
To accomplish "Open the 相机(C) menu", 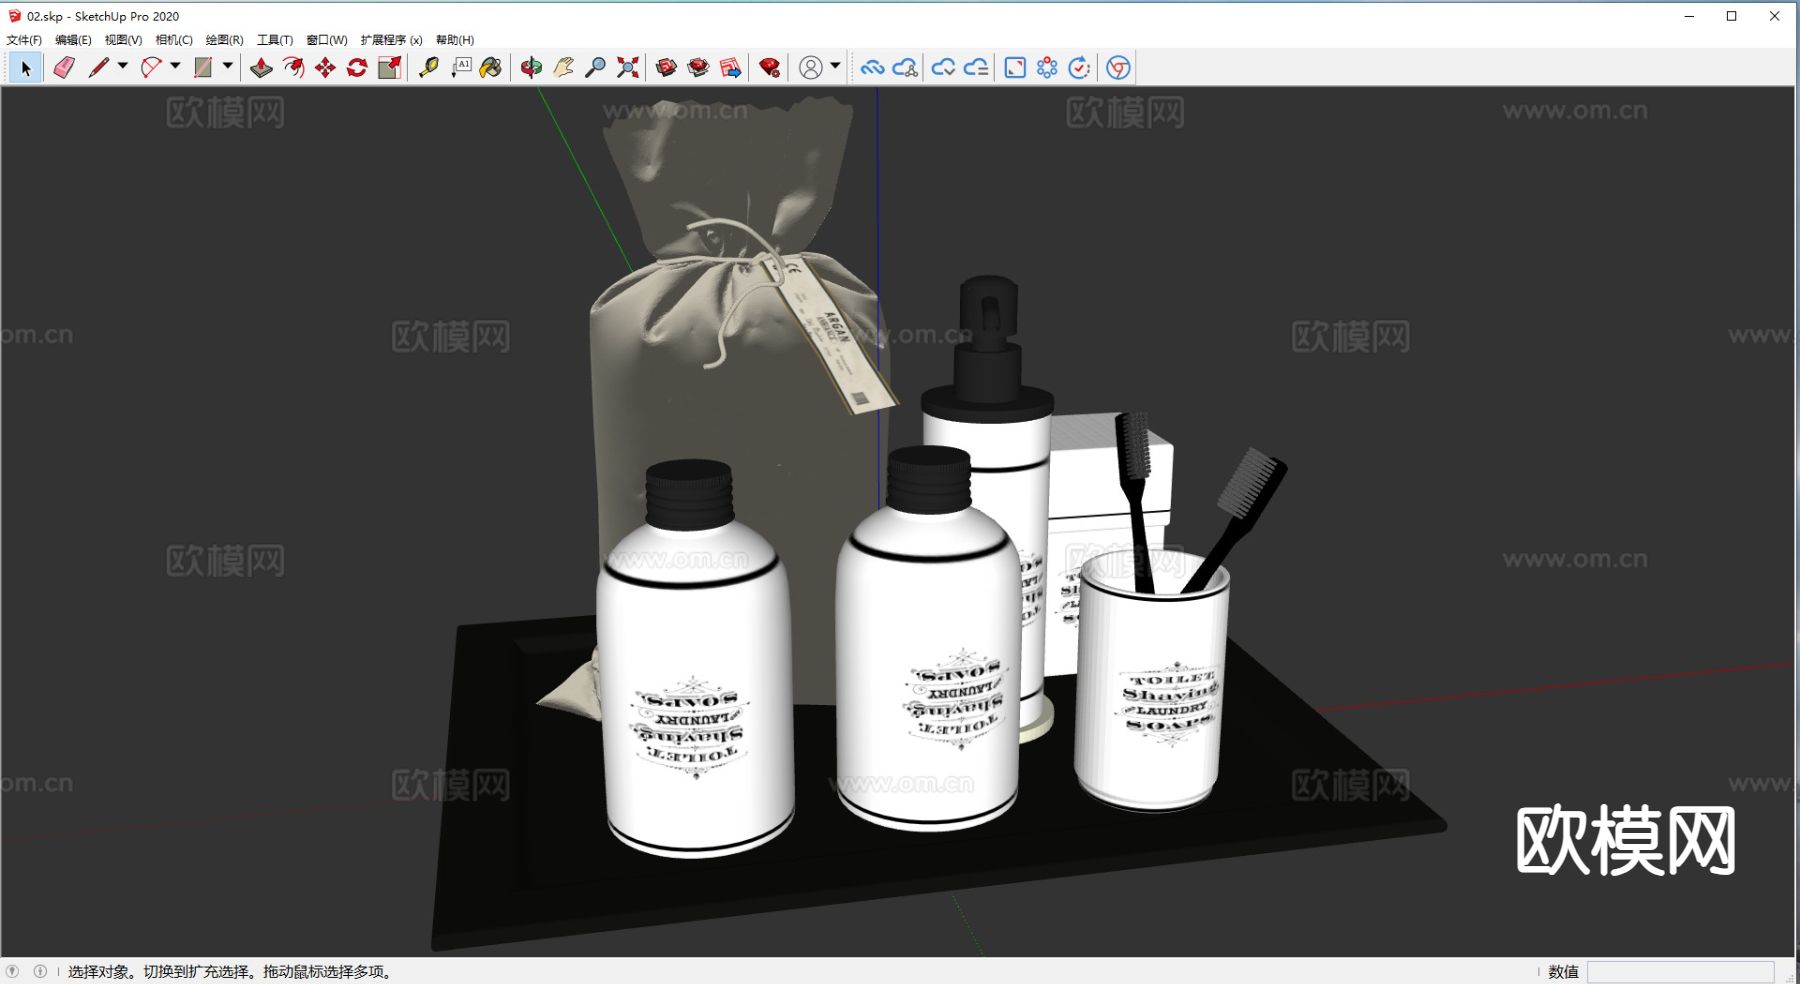I will pyautogui.click(x=174, y=40).
